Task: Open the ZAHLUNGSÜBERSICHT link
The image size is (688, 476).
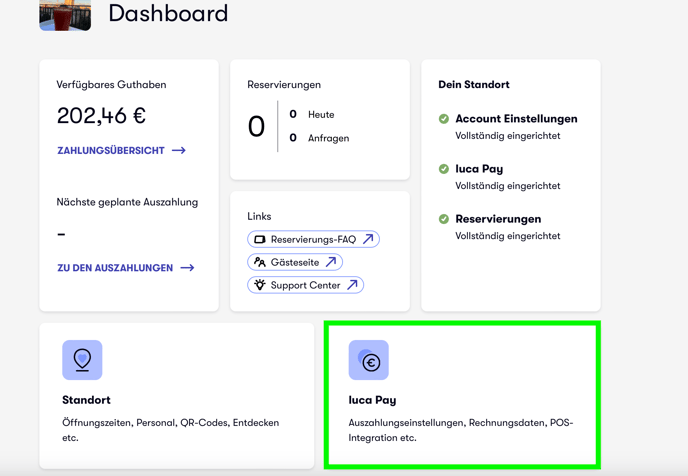Action: pos(122,150)
